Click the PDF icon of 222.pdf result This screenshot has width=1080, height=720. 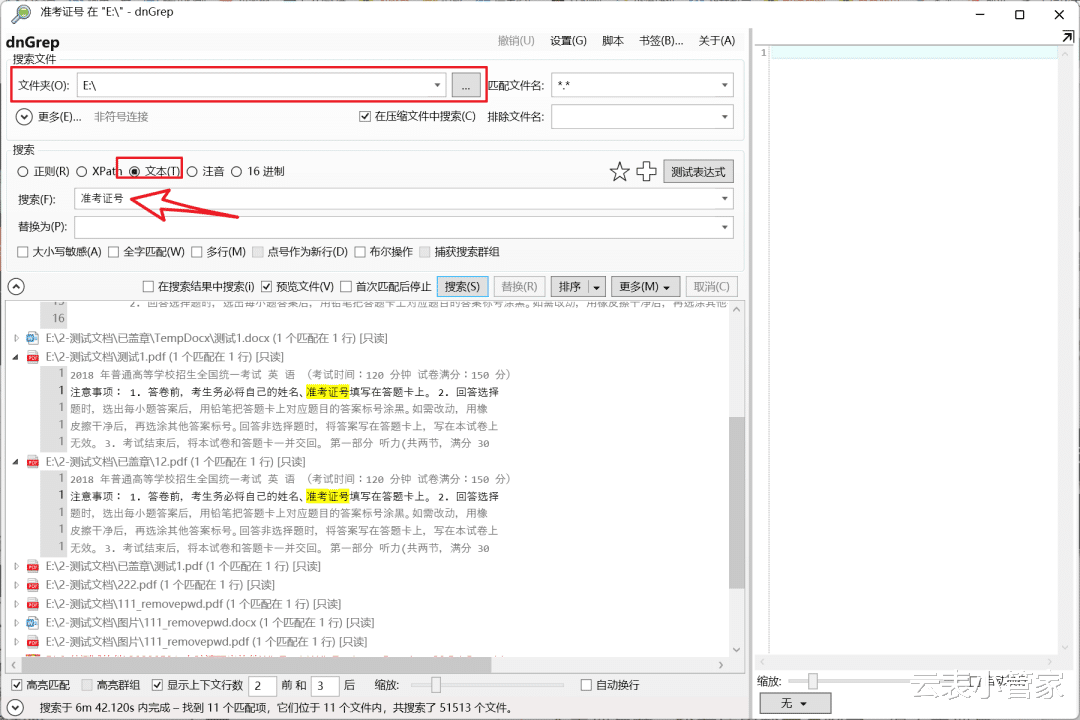click(32, 585)
